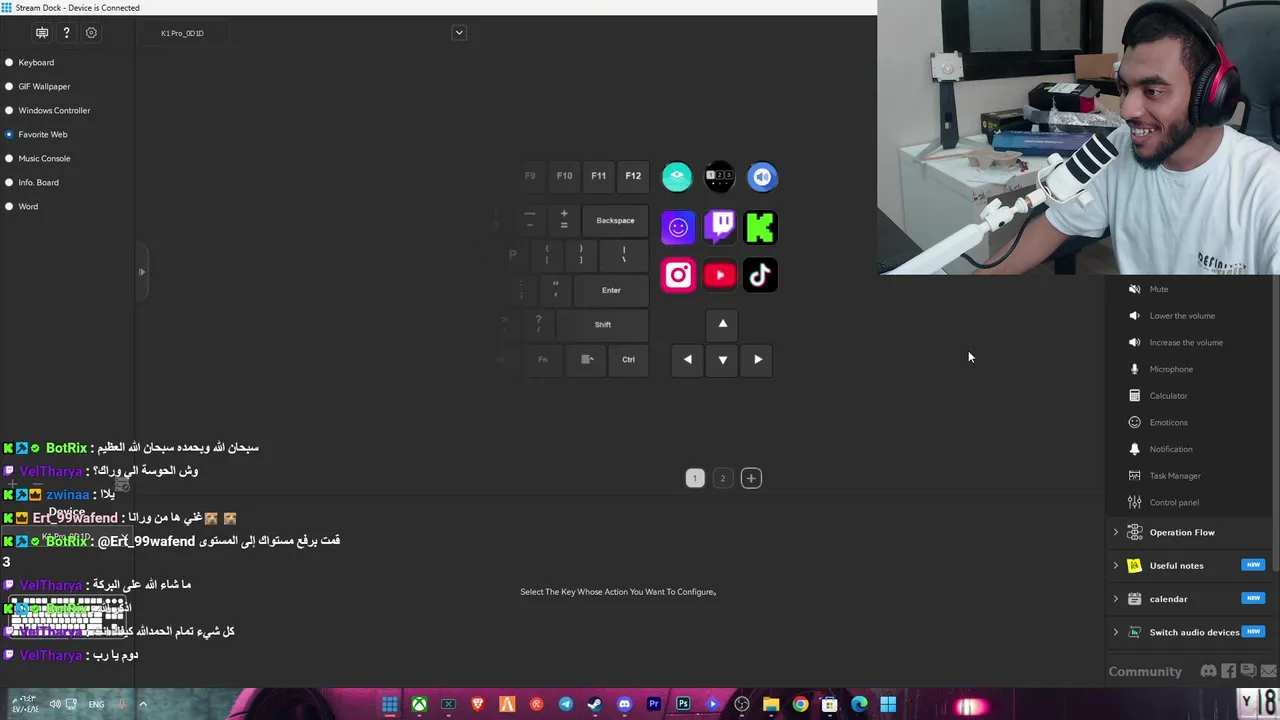This screenshot has width=1280, height=720.
Task: Open Google Chrome from the taskbar
Action: [800, 704]
